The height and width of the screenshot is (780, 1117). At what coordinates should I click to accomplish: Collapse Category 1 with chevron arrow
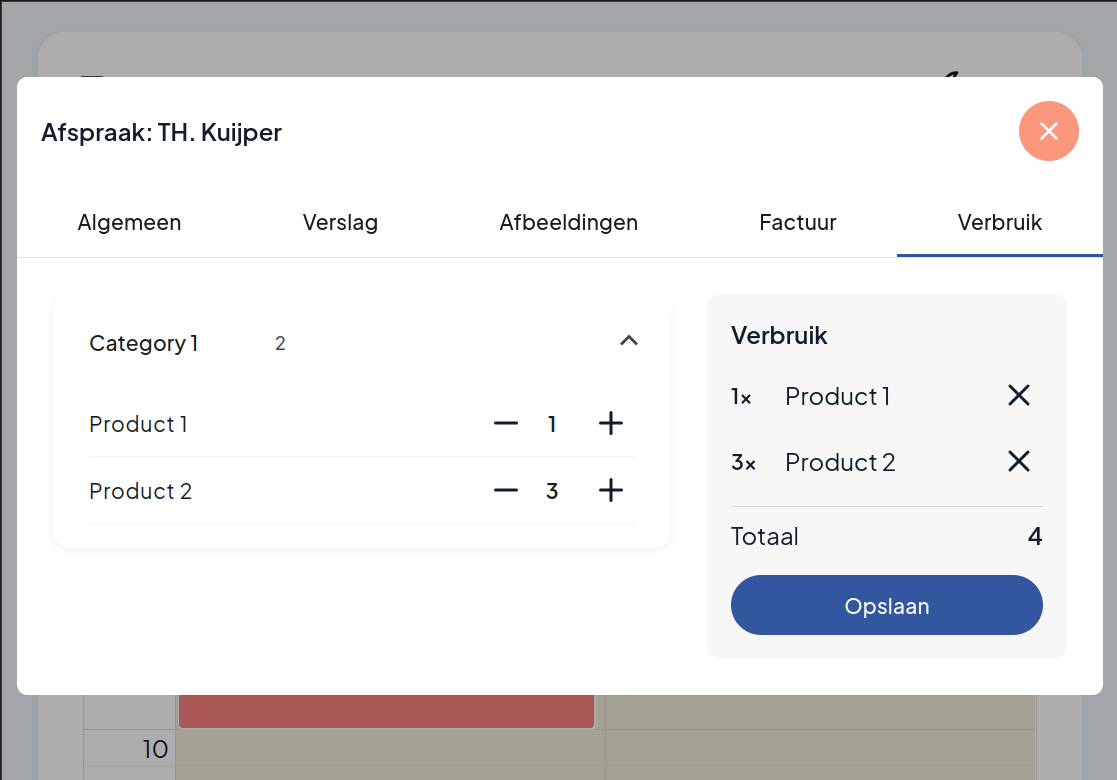pyautogui.click(x=628, y=340)
